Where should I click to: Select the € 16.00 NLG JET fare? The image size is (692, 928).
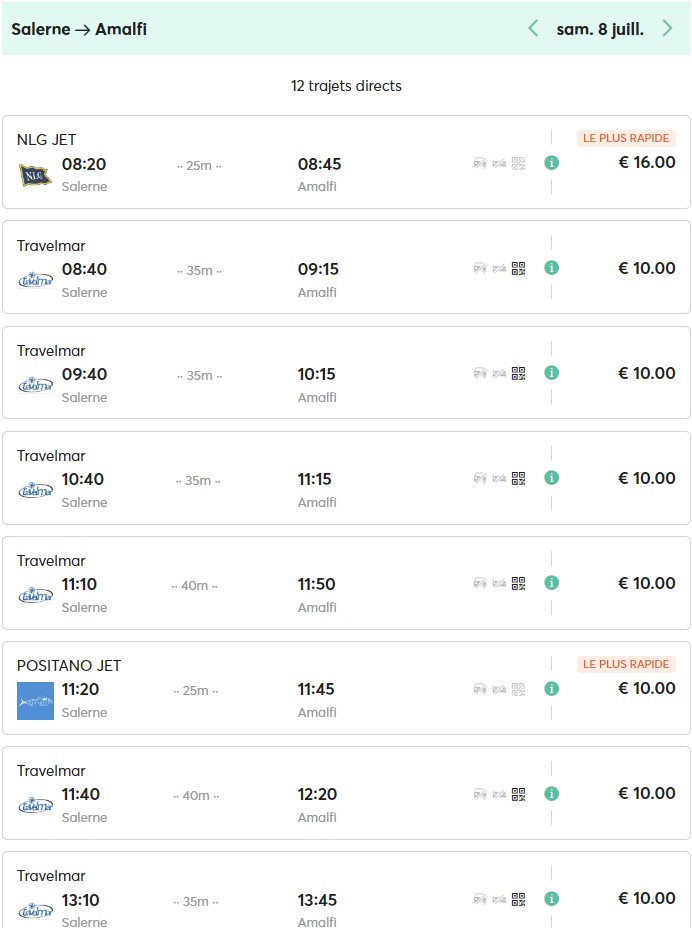click(x=646, y=162)
